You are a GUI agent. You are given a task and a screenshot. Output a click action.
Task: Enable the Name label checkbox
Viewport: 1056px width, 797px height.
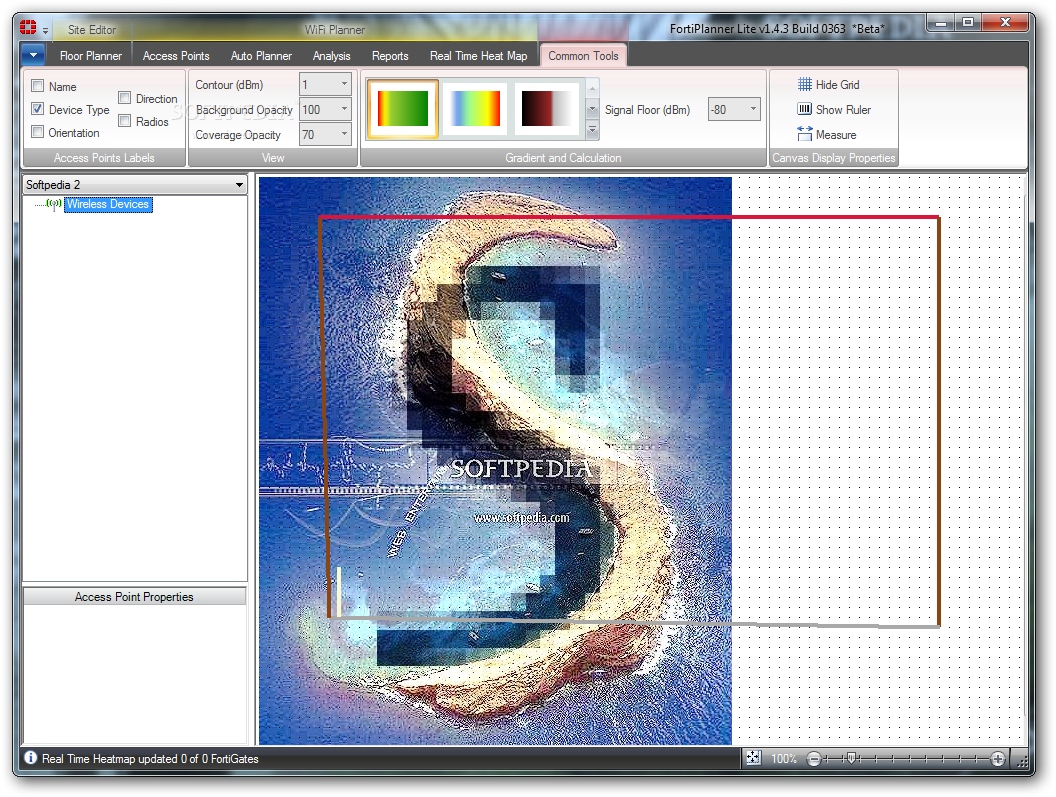coord(38,86)
